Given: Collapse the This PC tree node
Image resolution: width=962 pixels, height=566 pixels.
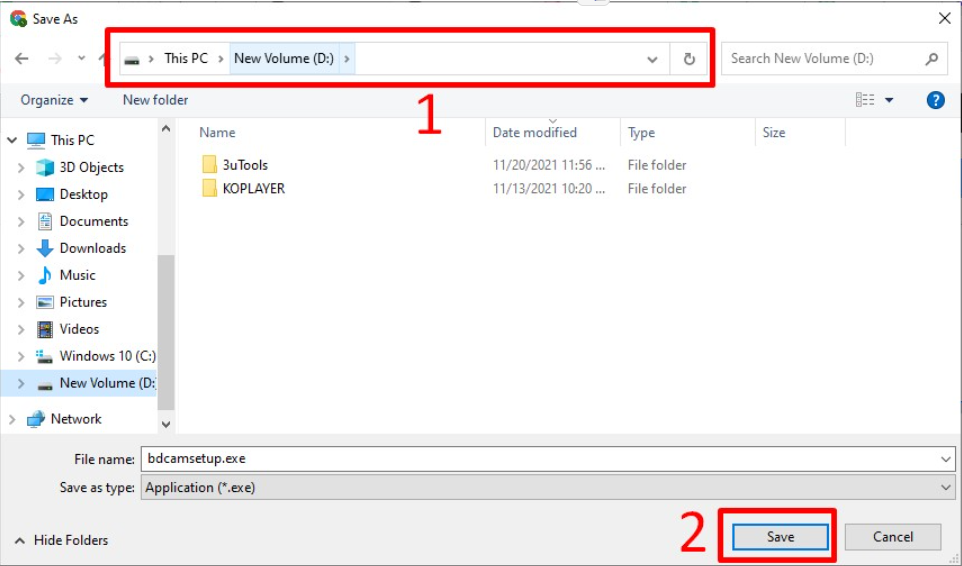Looking at the screenshot, I should click(x=12, y=140).
